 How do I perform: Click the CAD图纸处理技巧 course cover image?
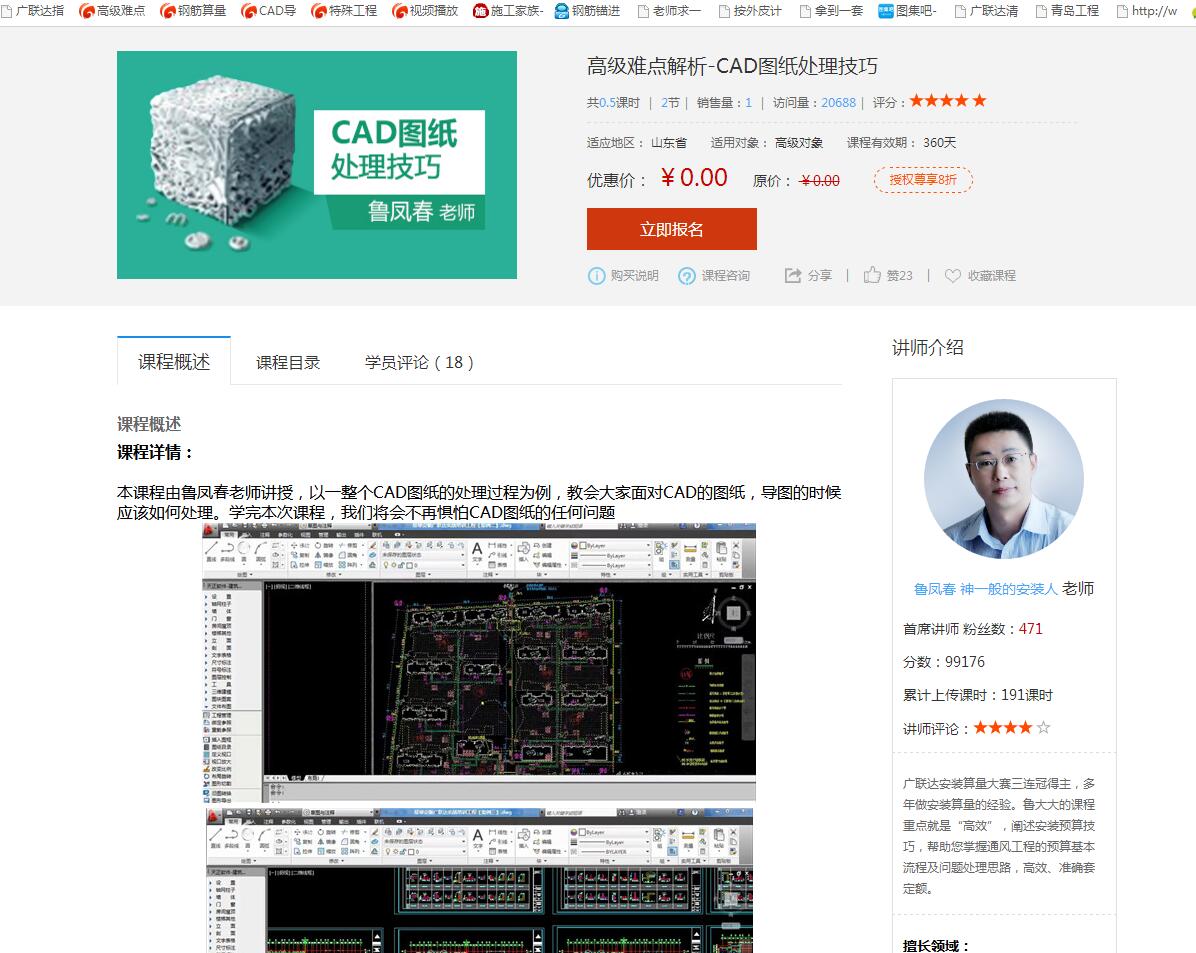(317, 165)
